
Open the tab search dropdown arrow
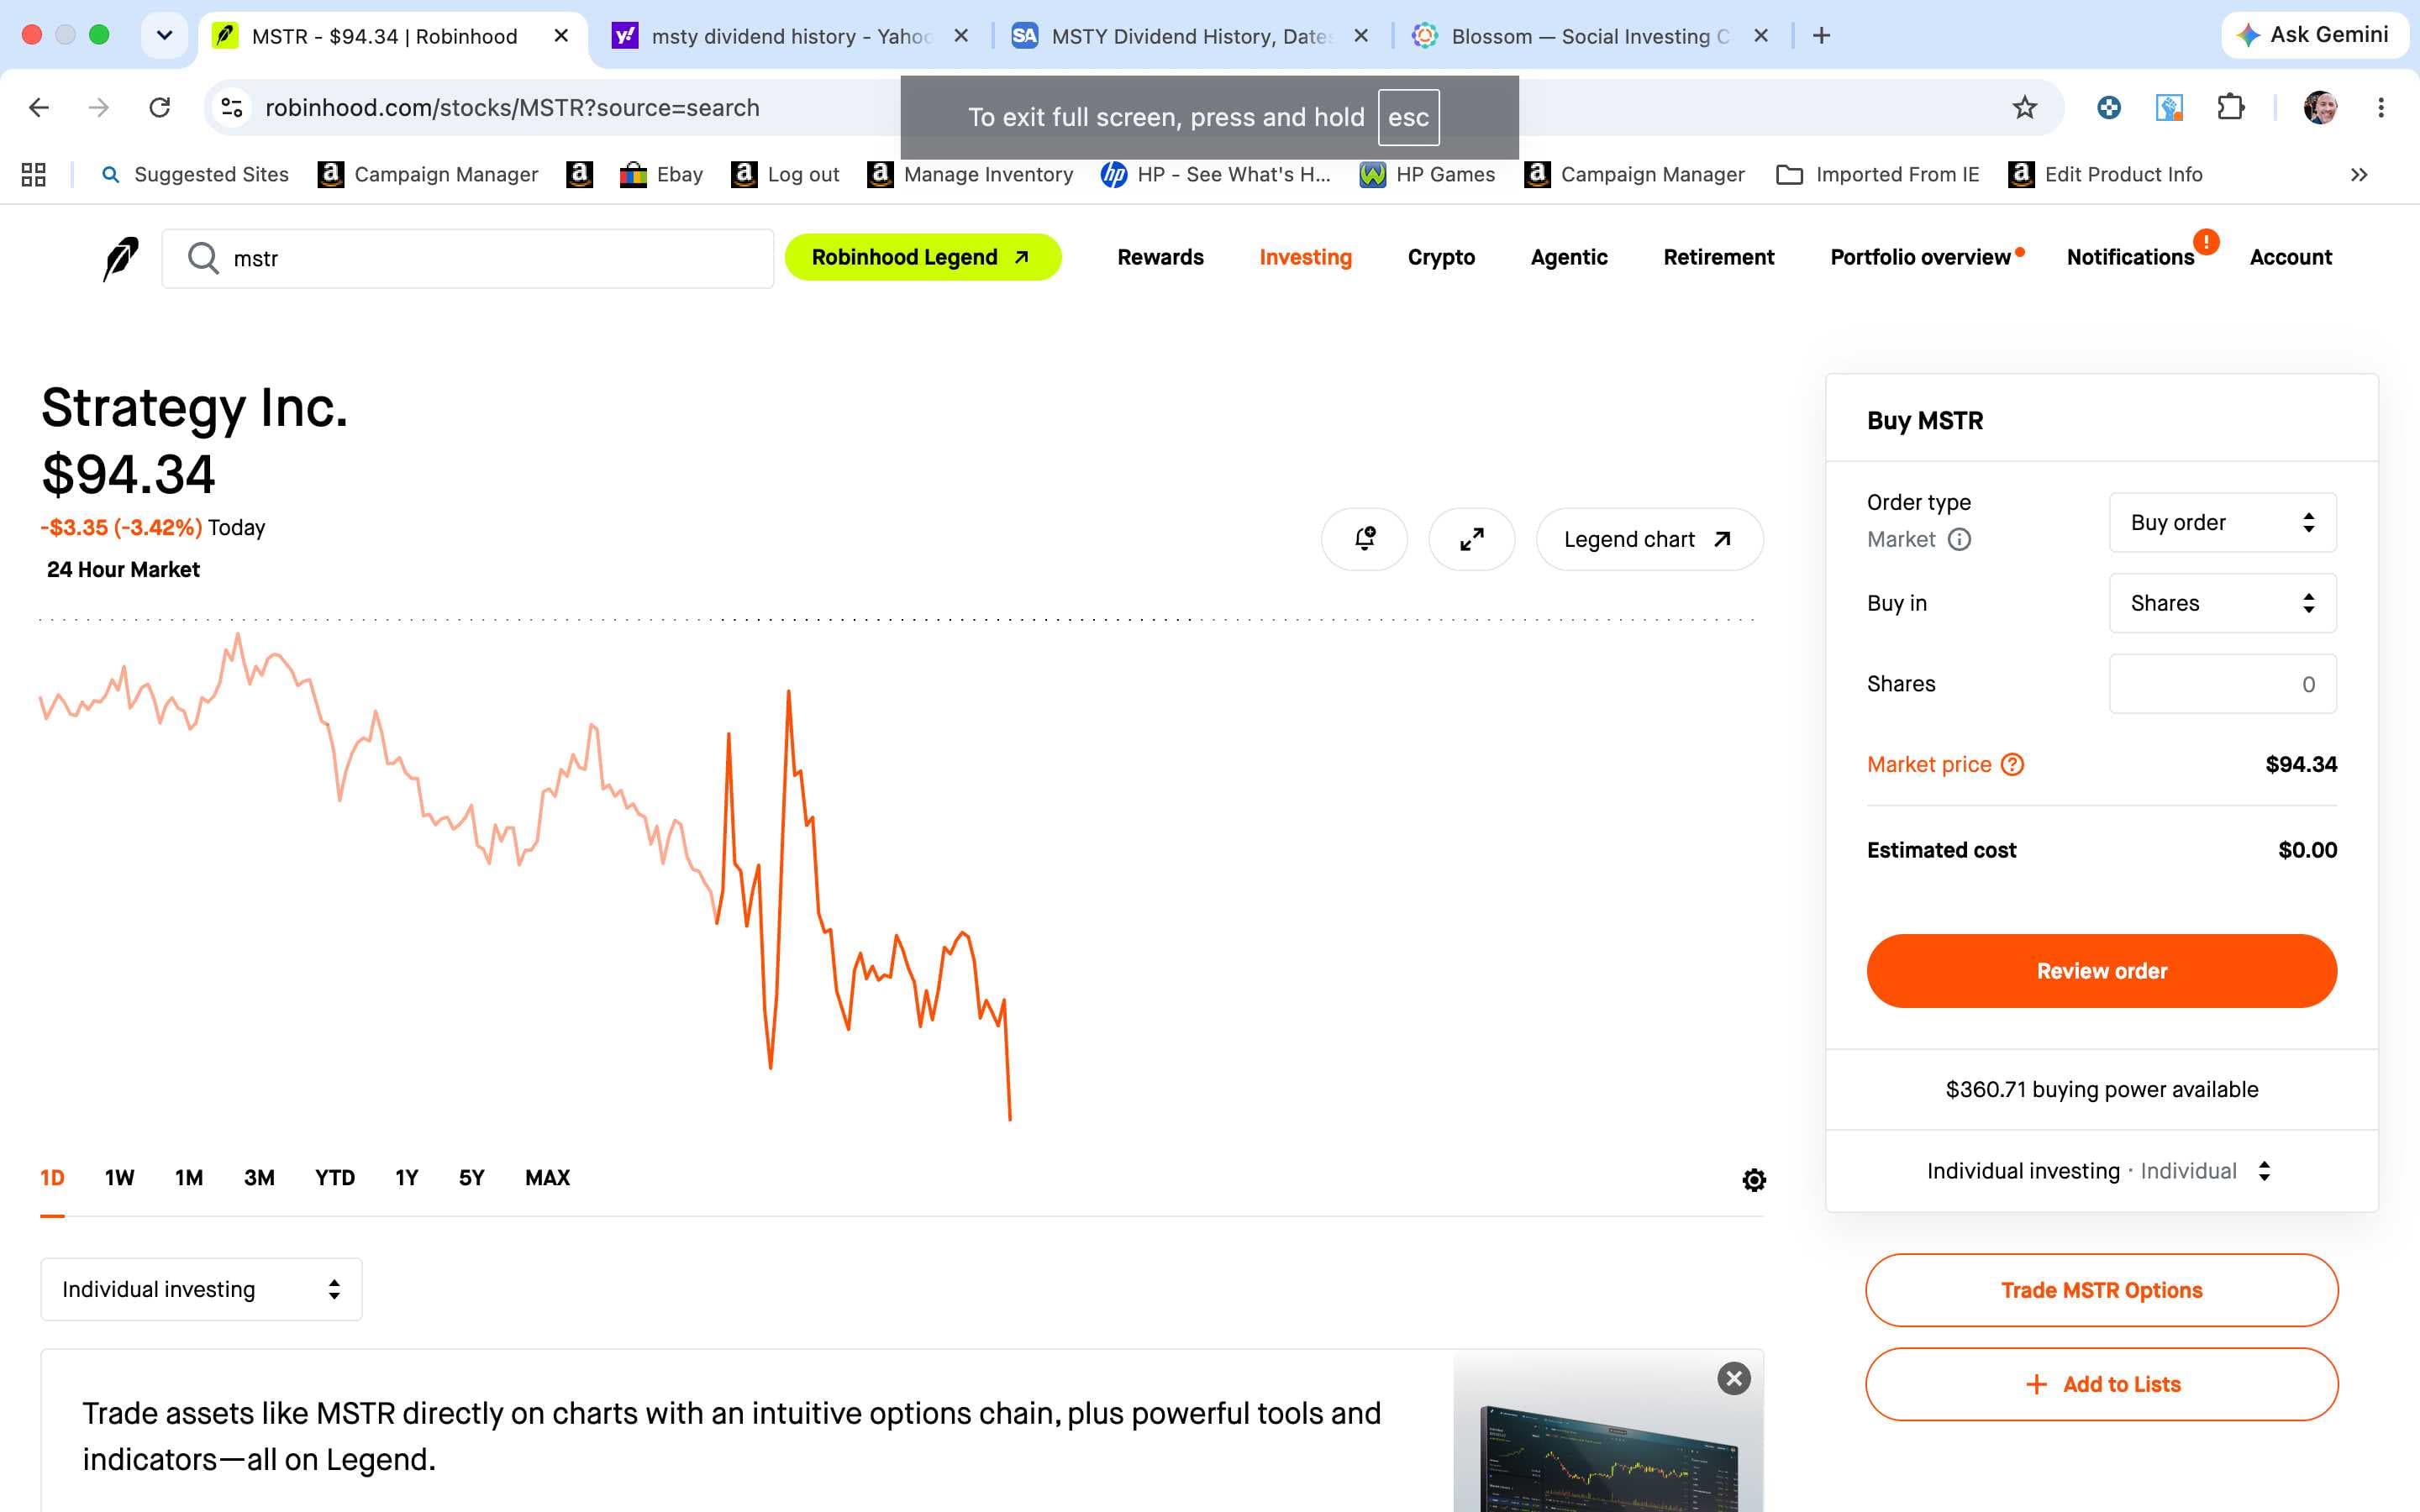(x=165, y=36)
